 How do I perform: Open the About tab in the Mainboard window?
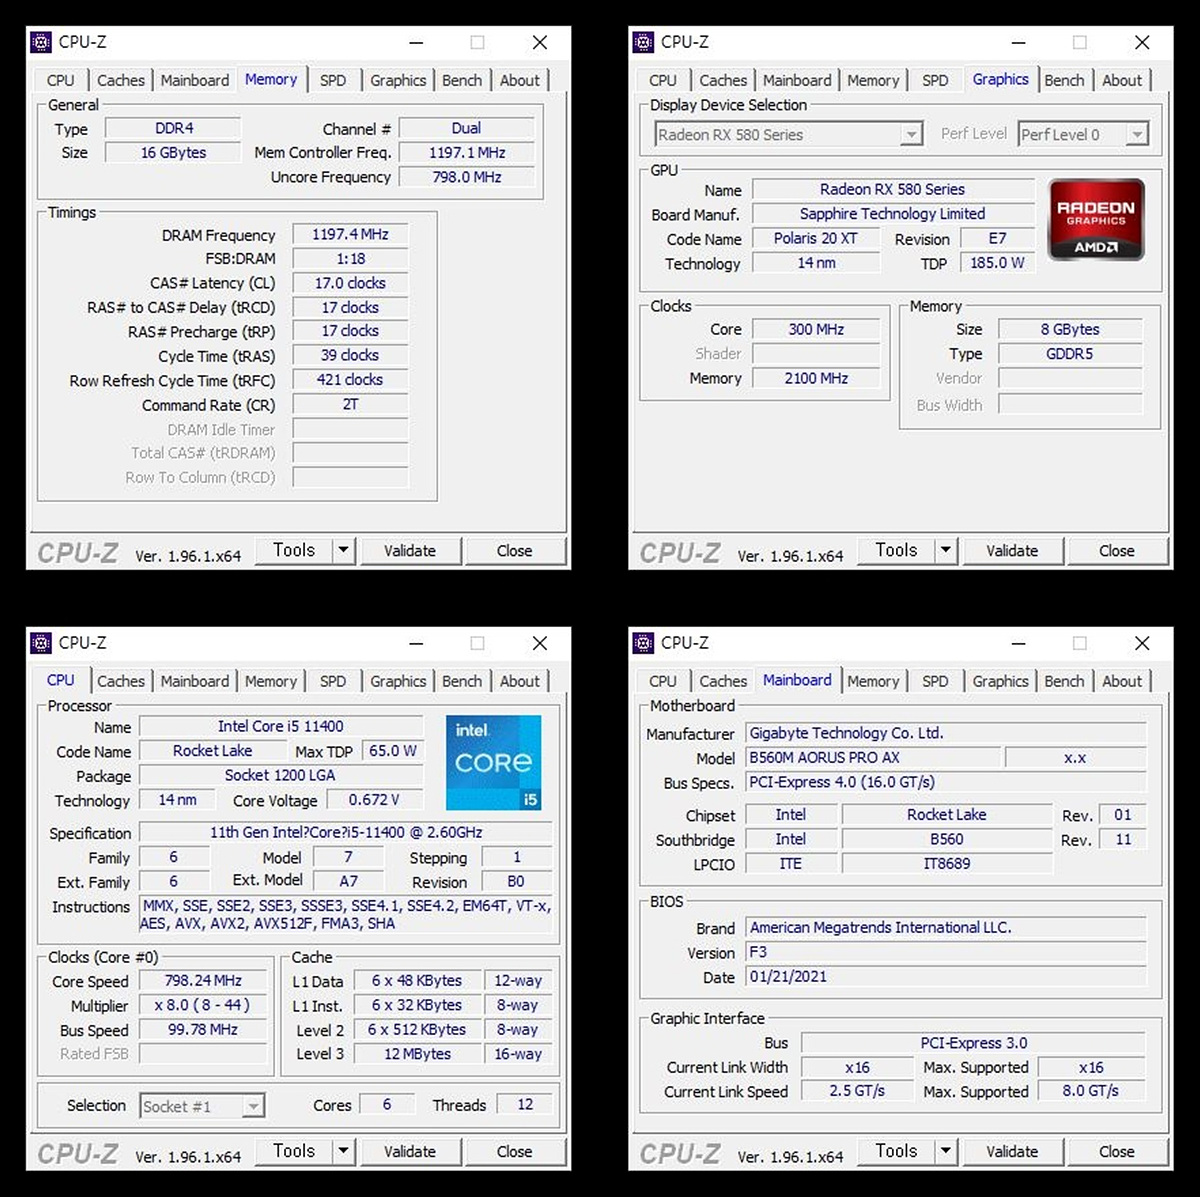pyautogui.click(x=1122, y=681)
